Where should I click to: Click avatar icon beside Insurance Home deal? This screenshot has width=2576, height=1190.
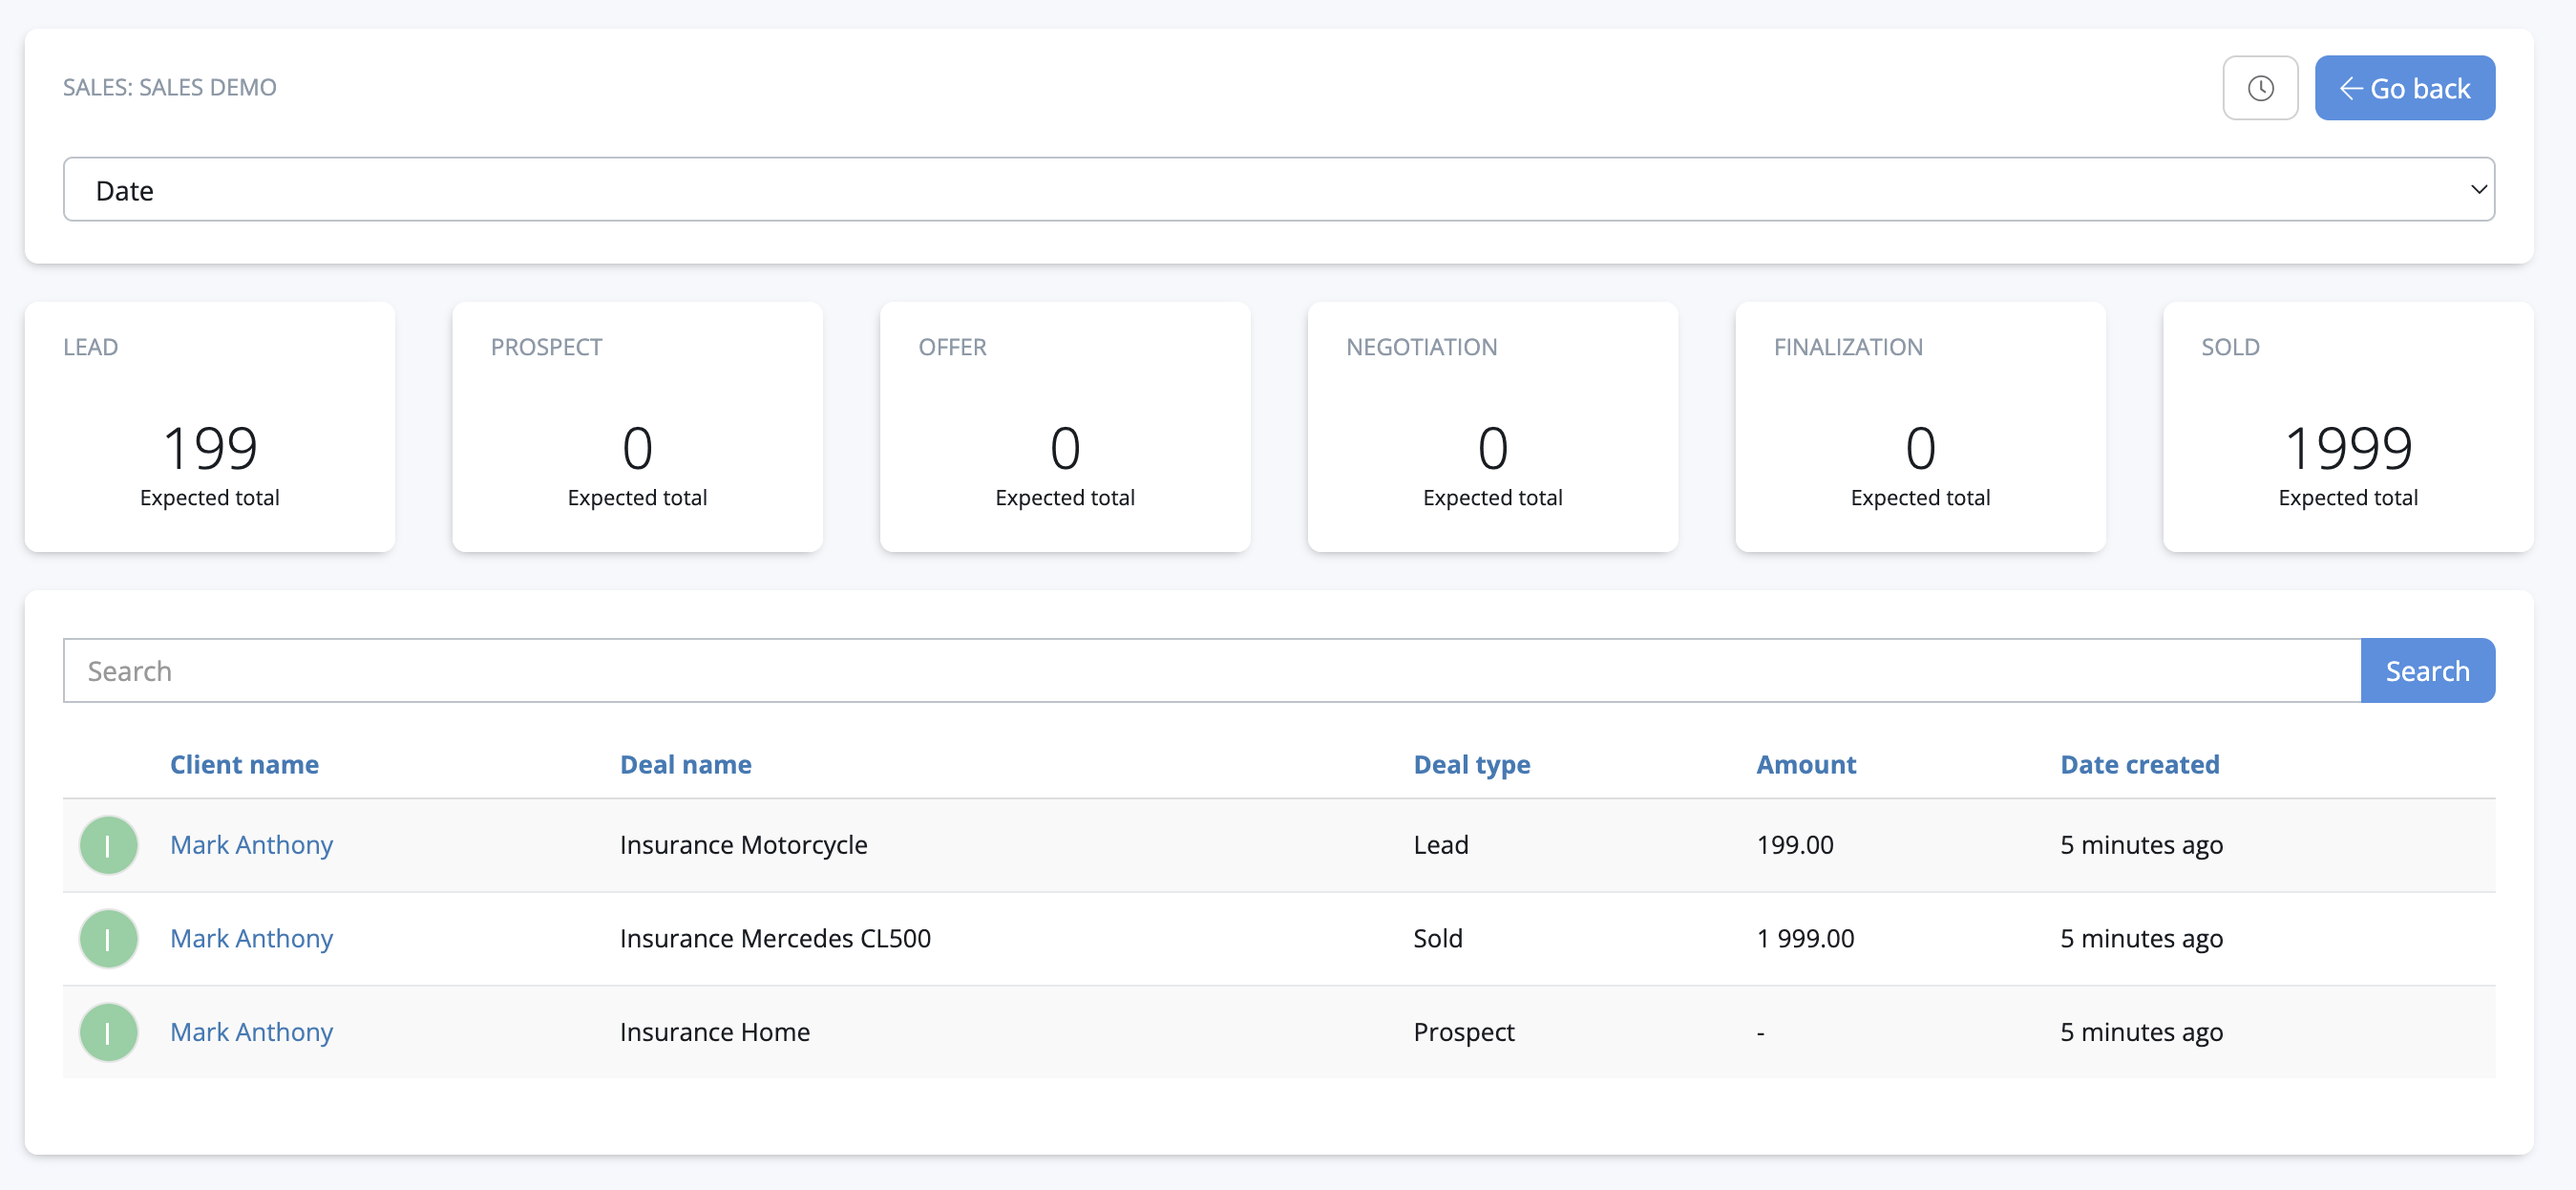[108, 1031]
